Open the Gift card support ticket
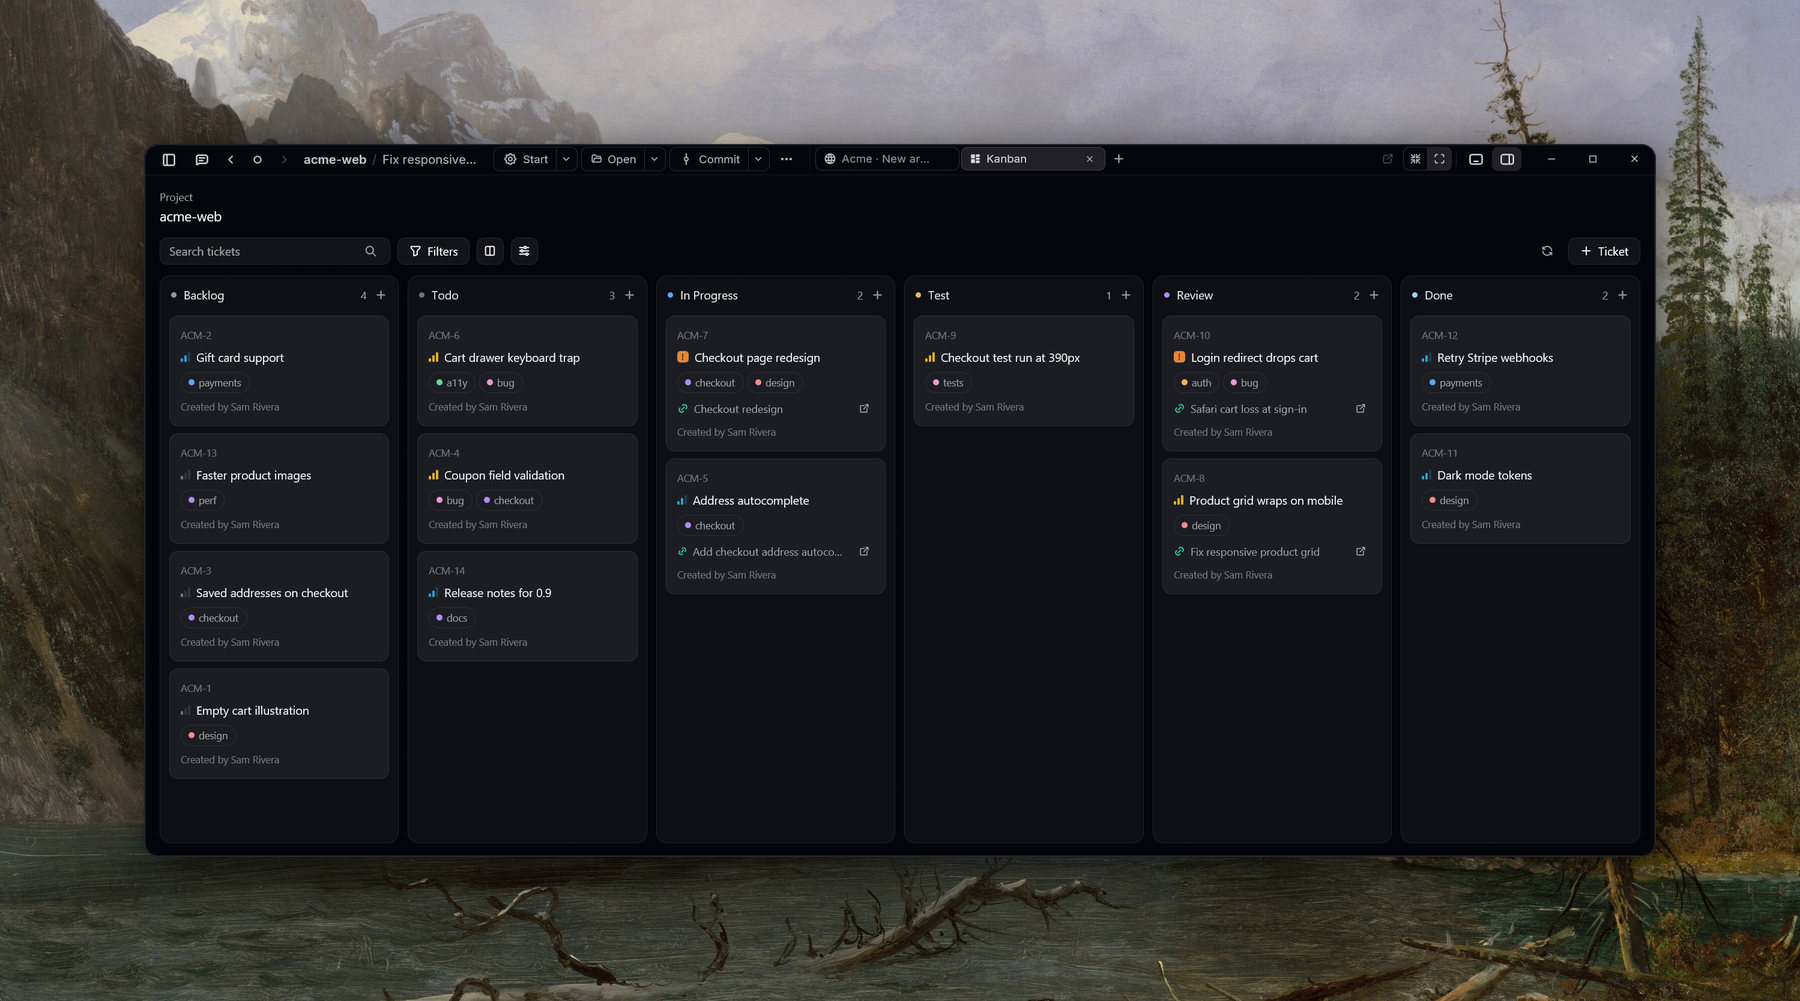The width and height of the screenshot is (1800, 1001). pyautogui.click(x=279, y=371)
